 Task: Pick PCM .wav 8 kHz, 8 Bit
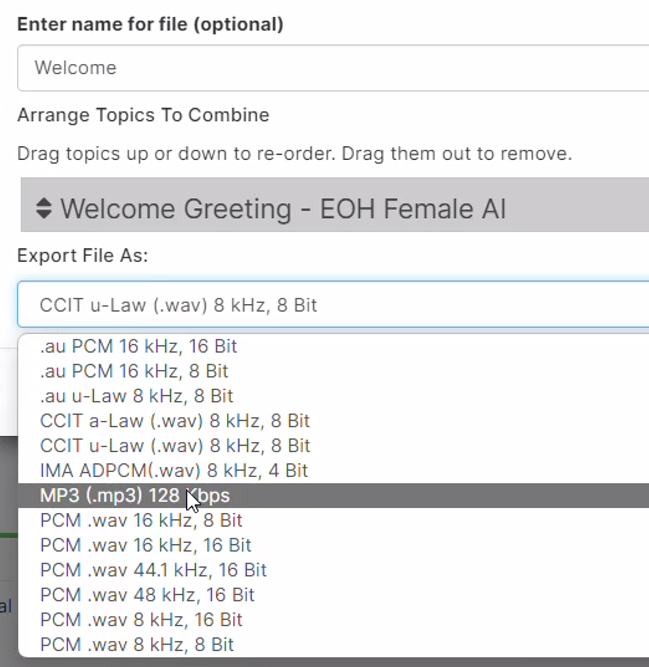pos(333,644)
